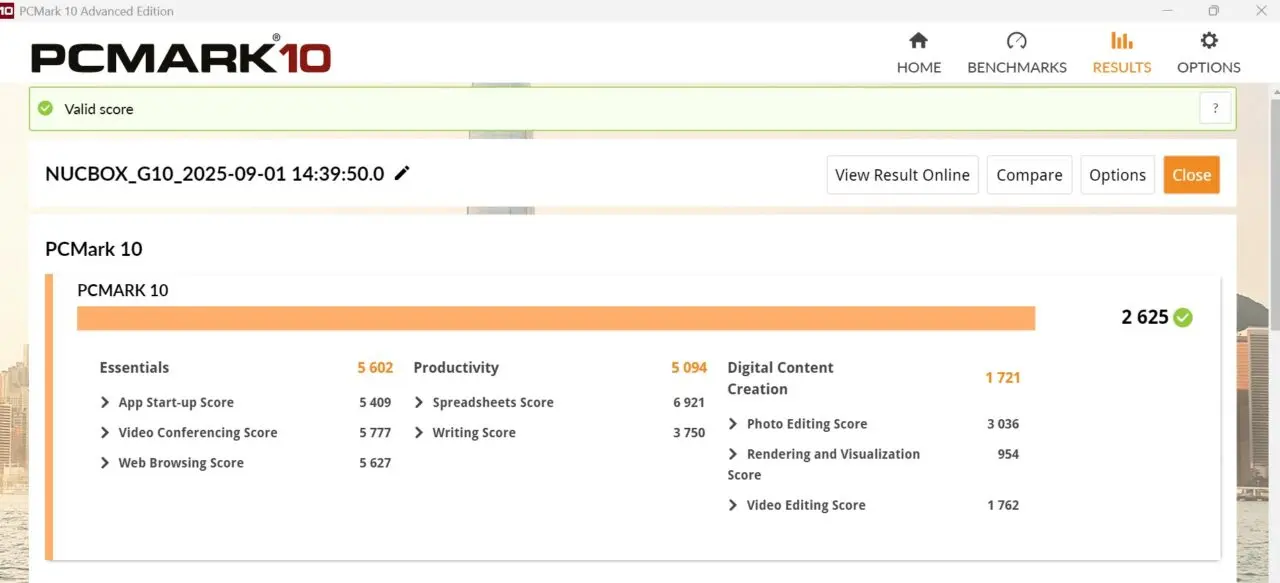Expand the App Start-up Score row
Image resolution: width=1280 pixels, height=583 pixels.
point(105,403)
